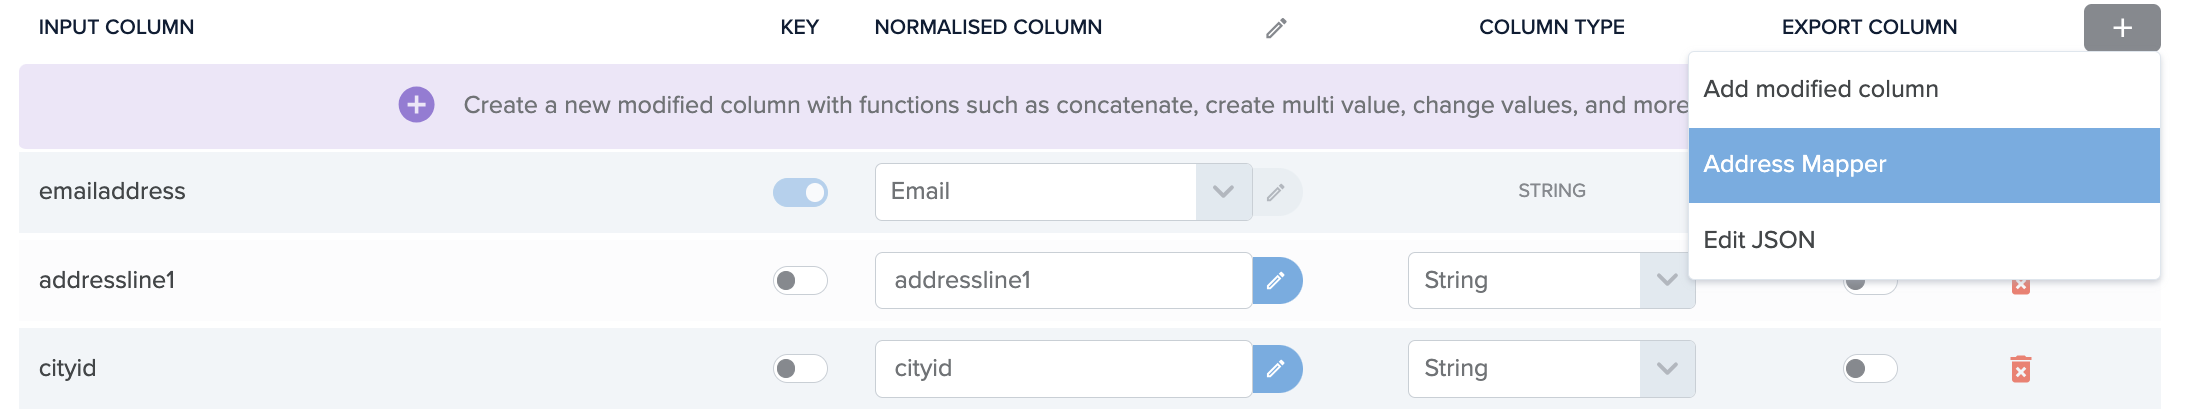This screenshot has height=412, width=2200.
Task: Edit cityid with blue pencil button
Action: pos(1277,369)
